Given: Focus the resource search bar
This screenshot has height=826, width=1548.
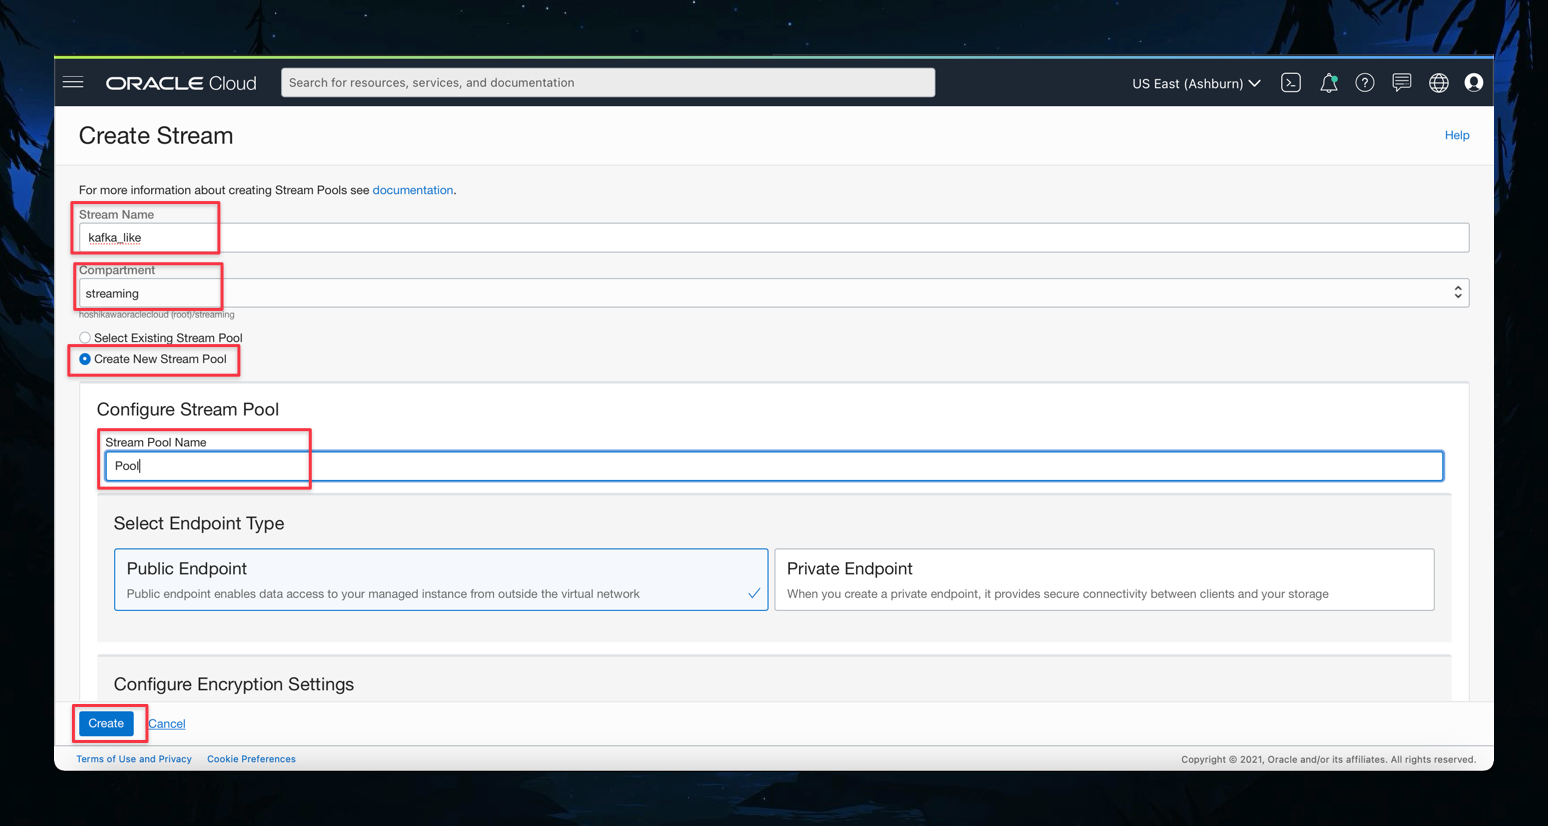Looking at the screenshot, I should 608,83.
